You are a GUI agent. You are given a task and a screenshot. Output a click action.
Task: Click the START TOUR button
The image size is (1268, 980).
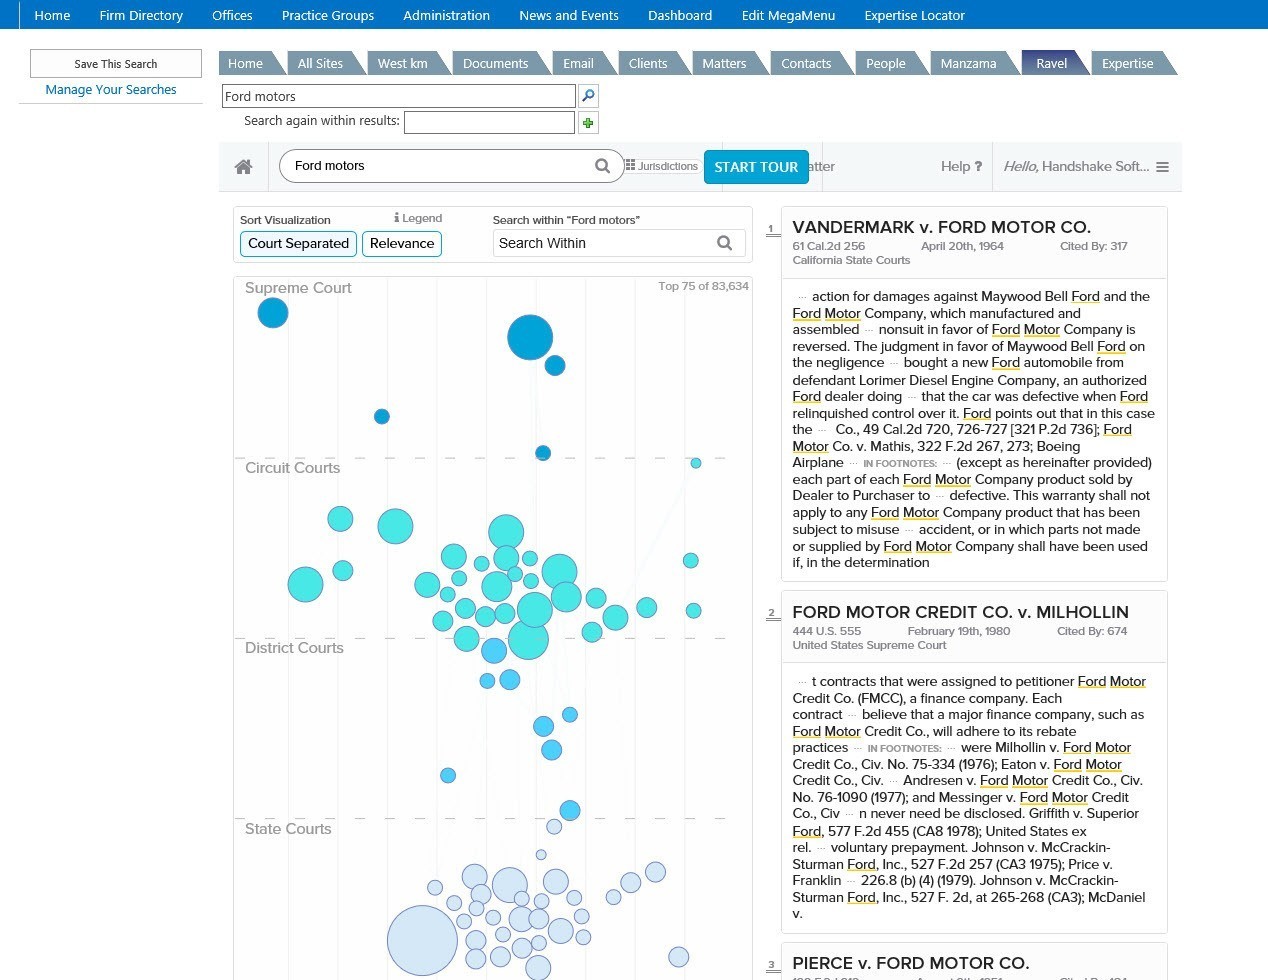coord(755,167)
